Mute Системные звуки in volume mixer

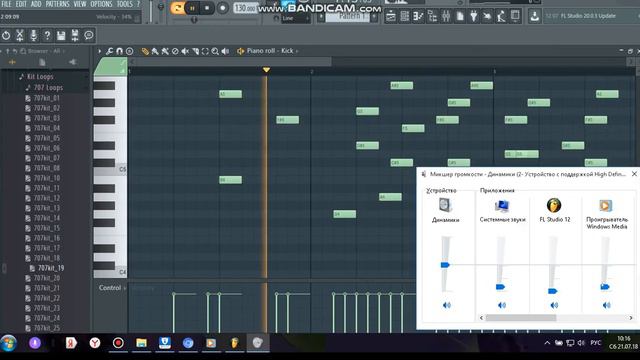click(x=502, y=305)
